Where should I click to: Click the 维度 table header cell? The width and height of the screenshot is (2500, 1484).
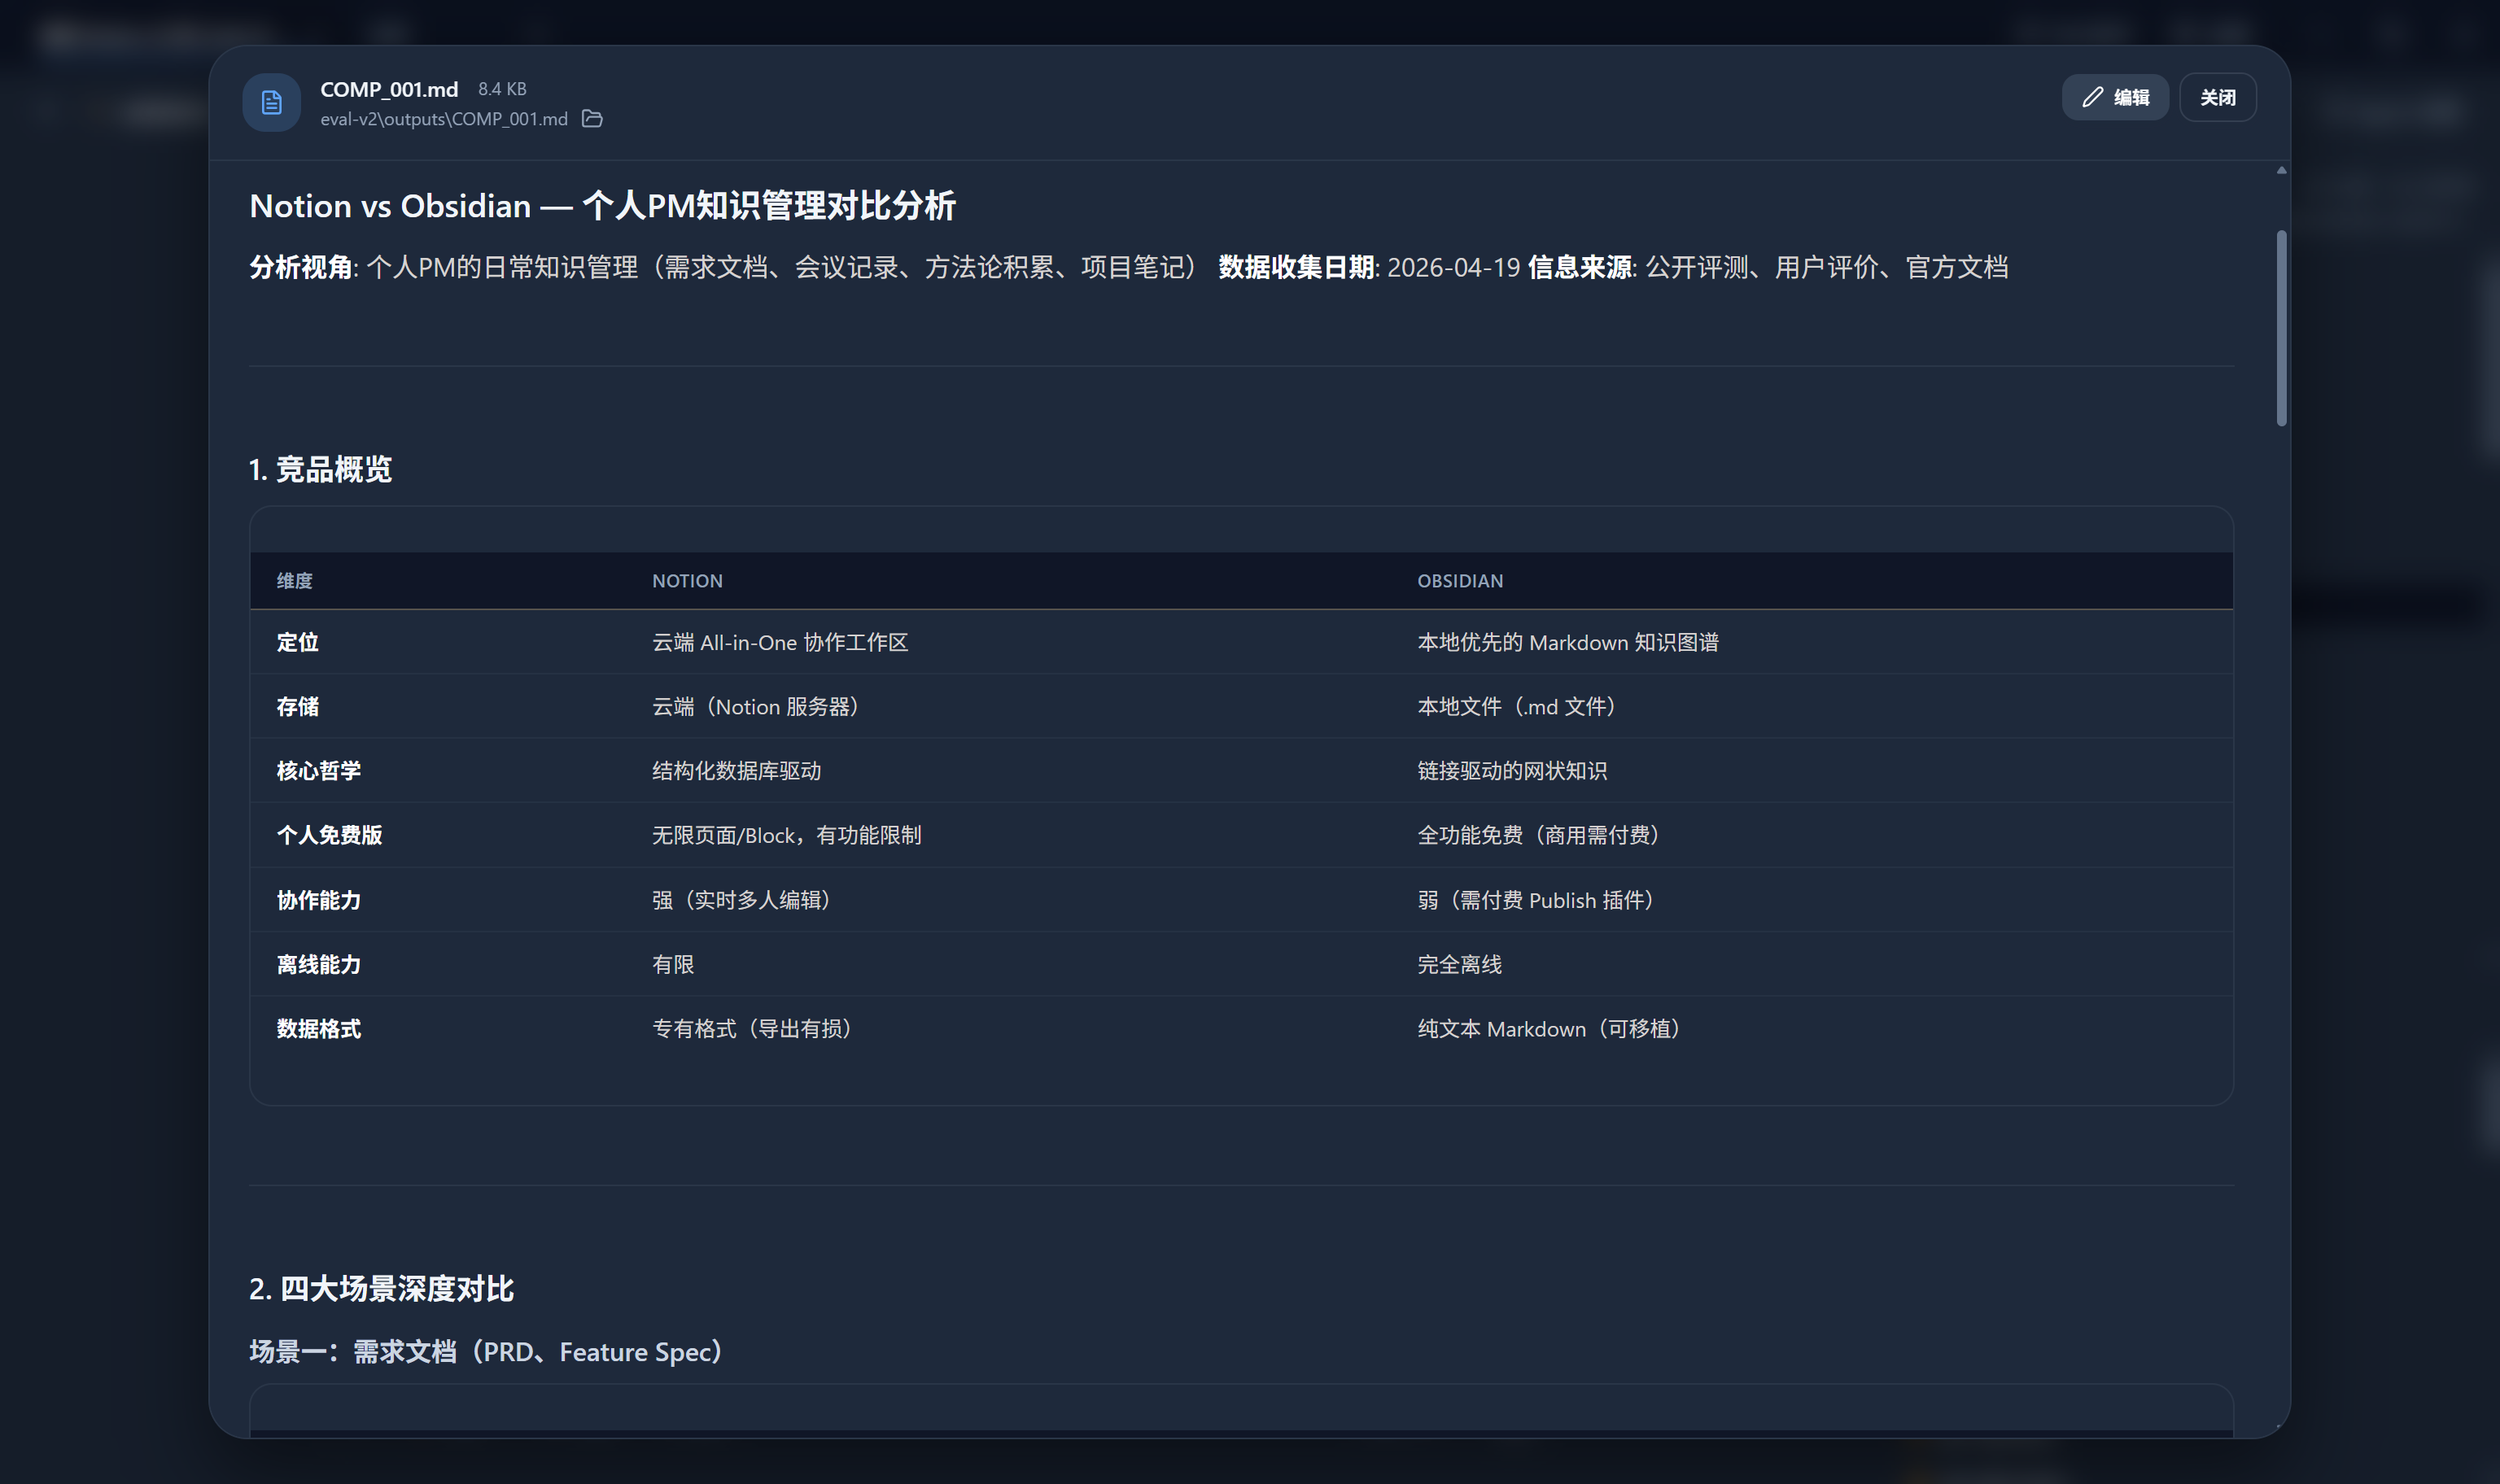click(295, 580)
